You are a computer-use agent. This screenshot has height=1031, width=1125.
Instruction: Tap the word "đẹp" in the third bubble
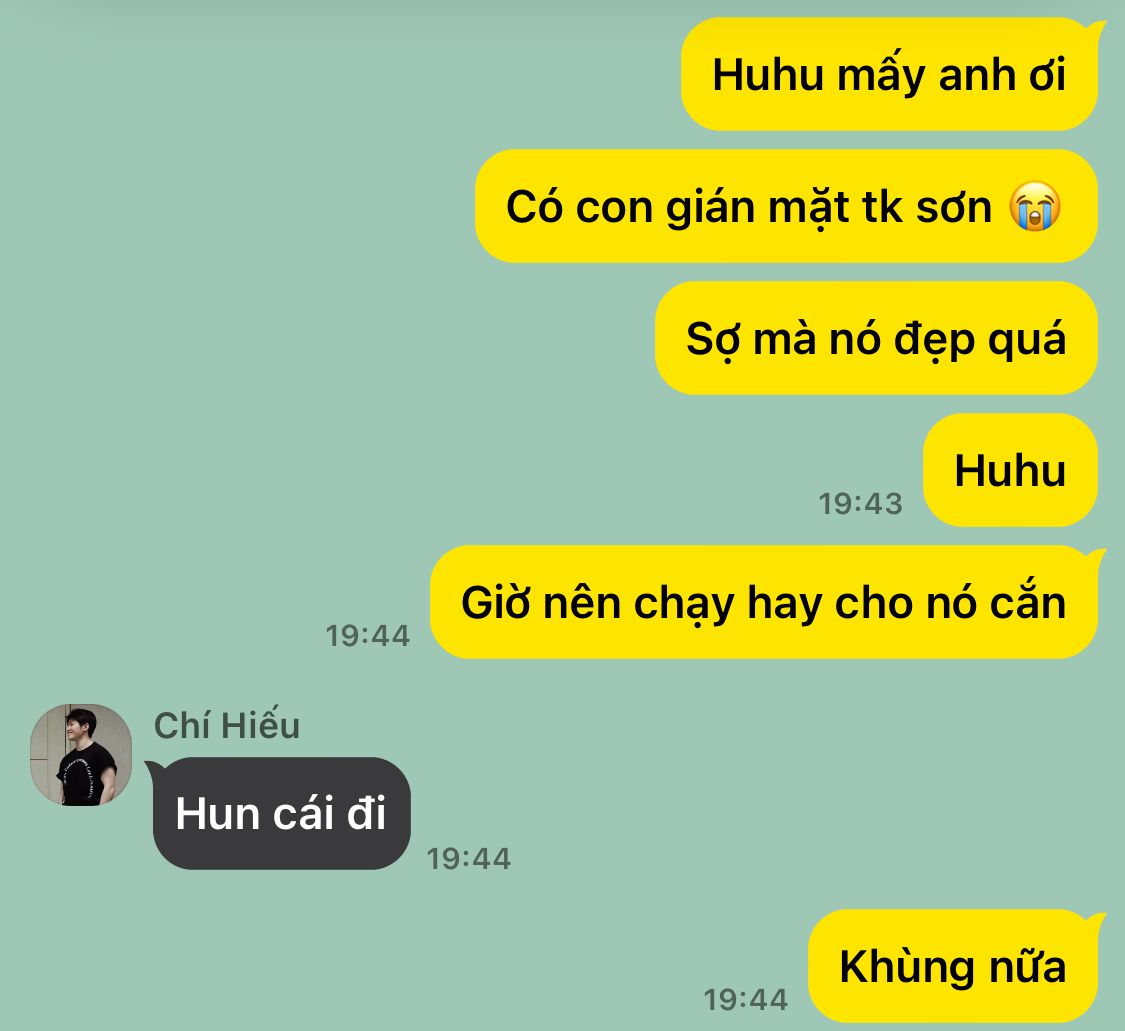(934, 340)
